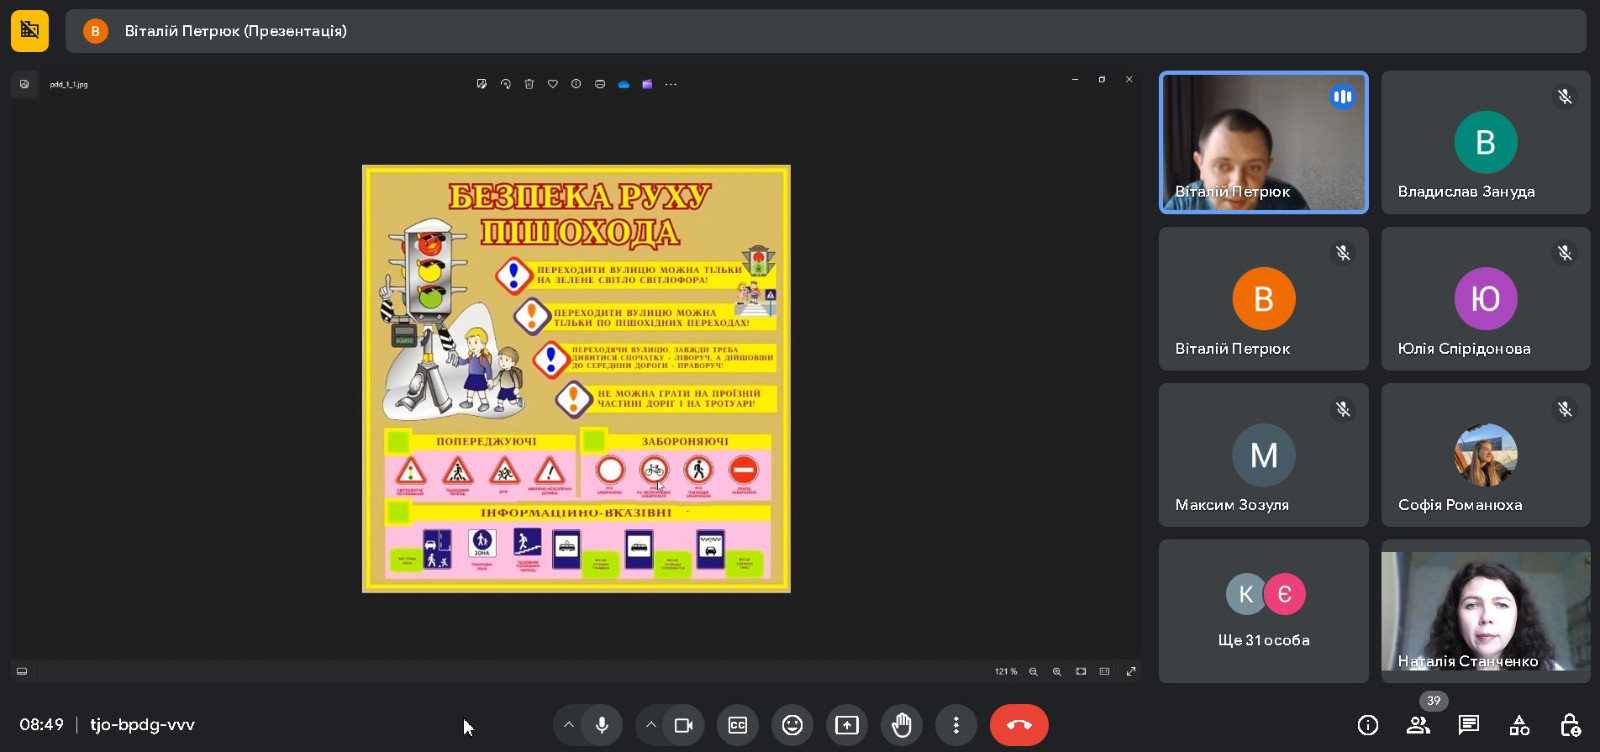Viewport: 1600px width, 752px height.
Task: Expand video settings arrow beside camera
Action: [651, 725]
